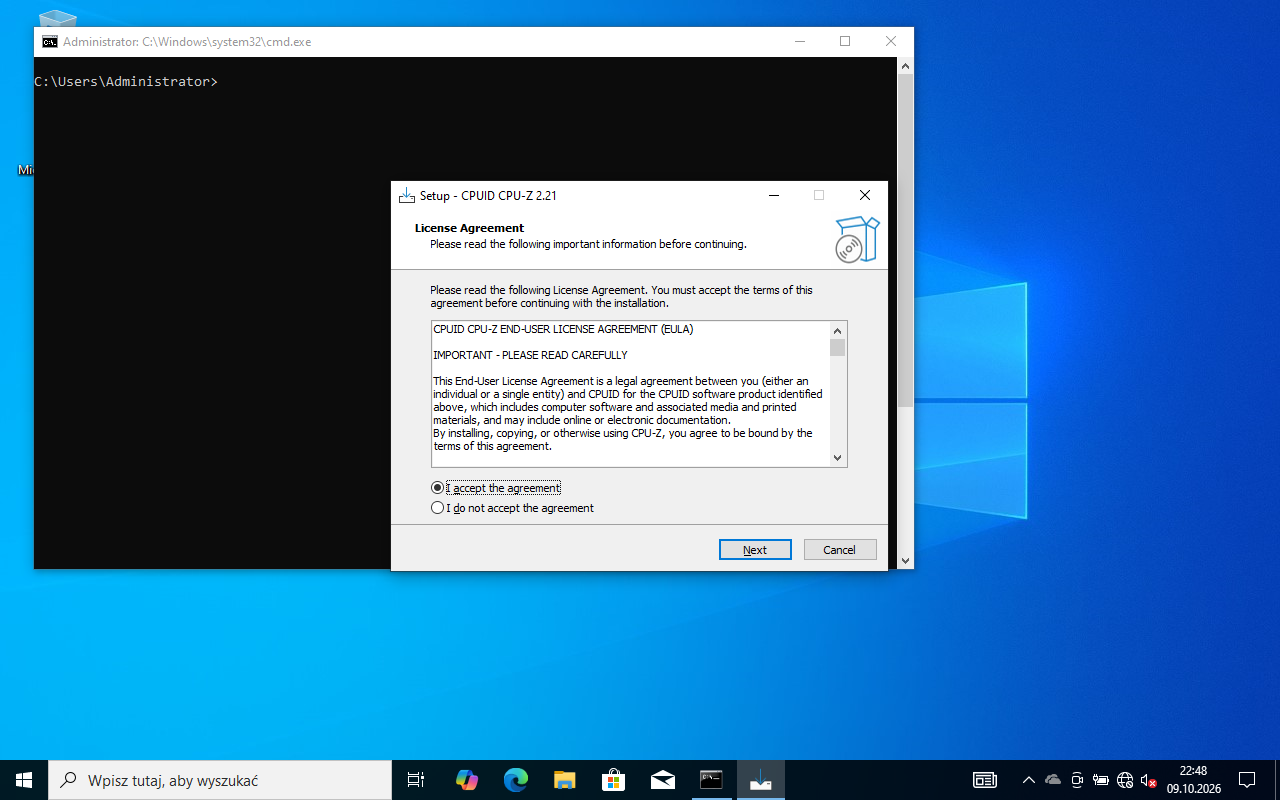Launch Copilot from the taskbar
The image size is (1280, 800).
(x=467, y=780)
